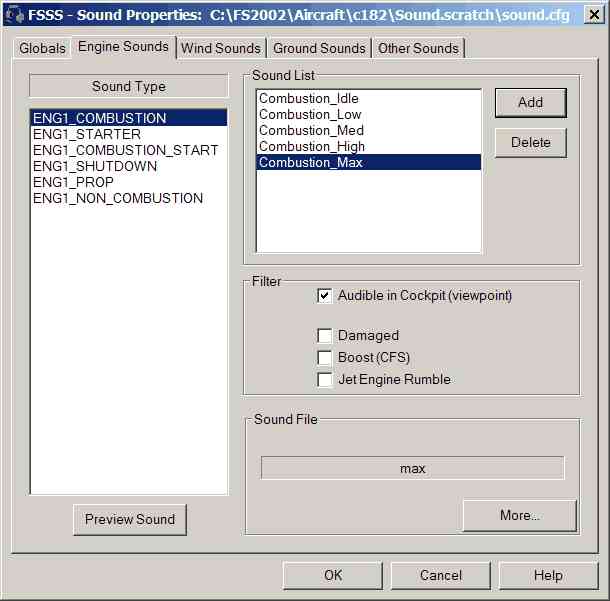610x601 pixels.
Task: Choose ENG1_NON_COMBUSTION entry
Action: coord(129,198)
